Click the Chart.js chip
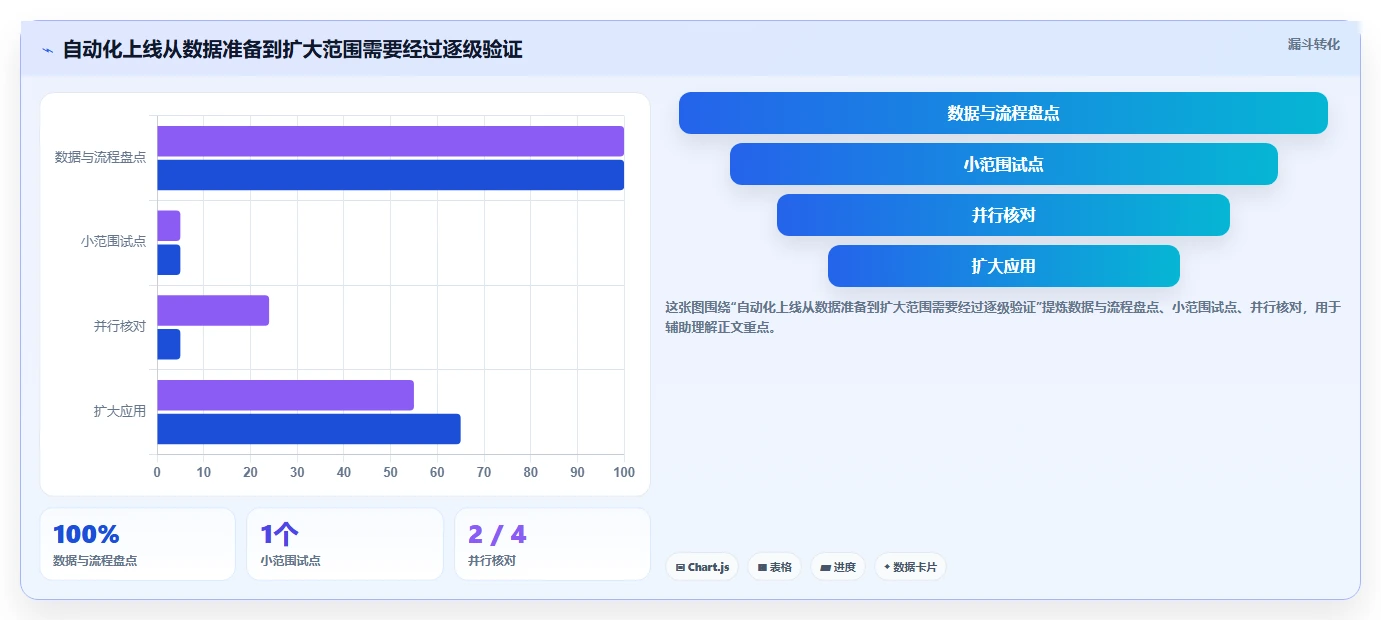The height and width of the screenshot is (620, 1381). coord(702,567)
